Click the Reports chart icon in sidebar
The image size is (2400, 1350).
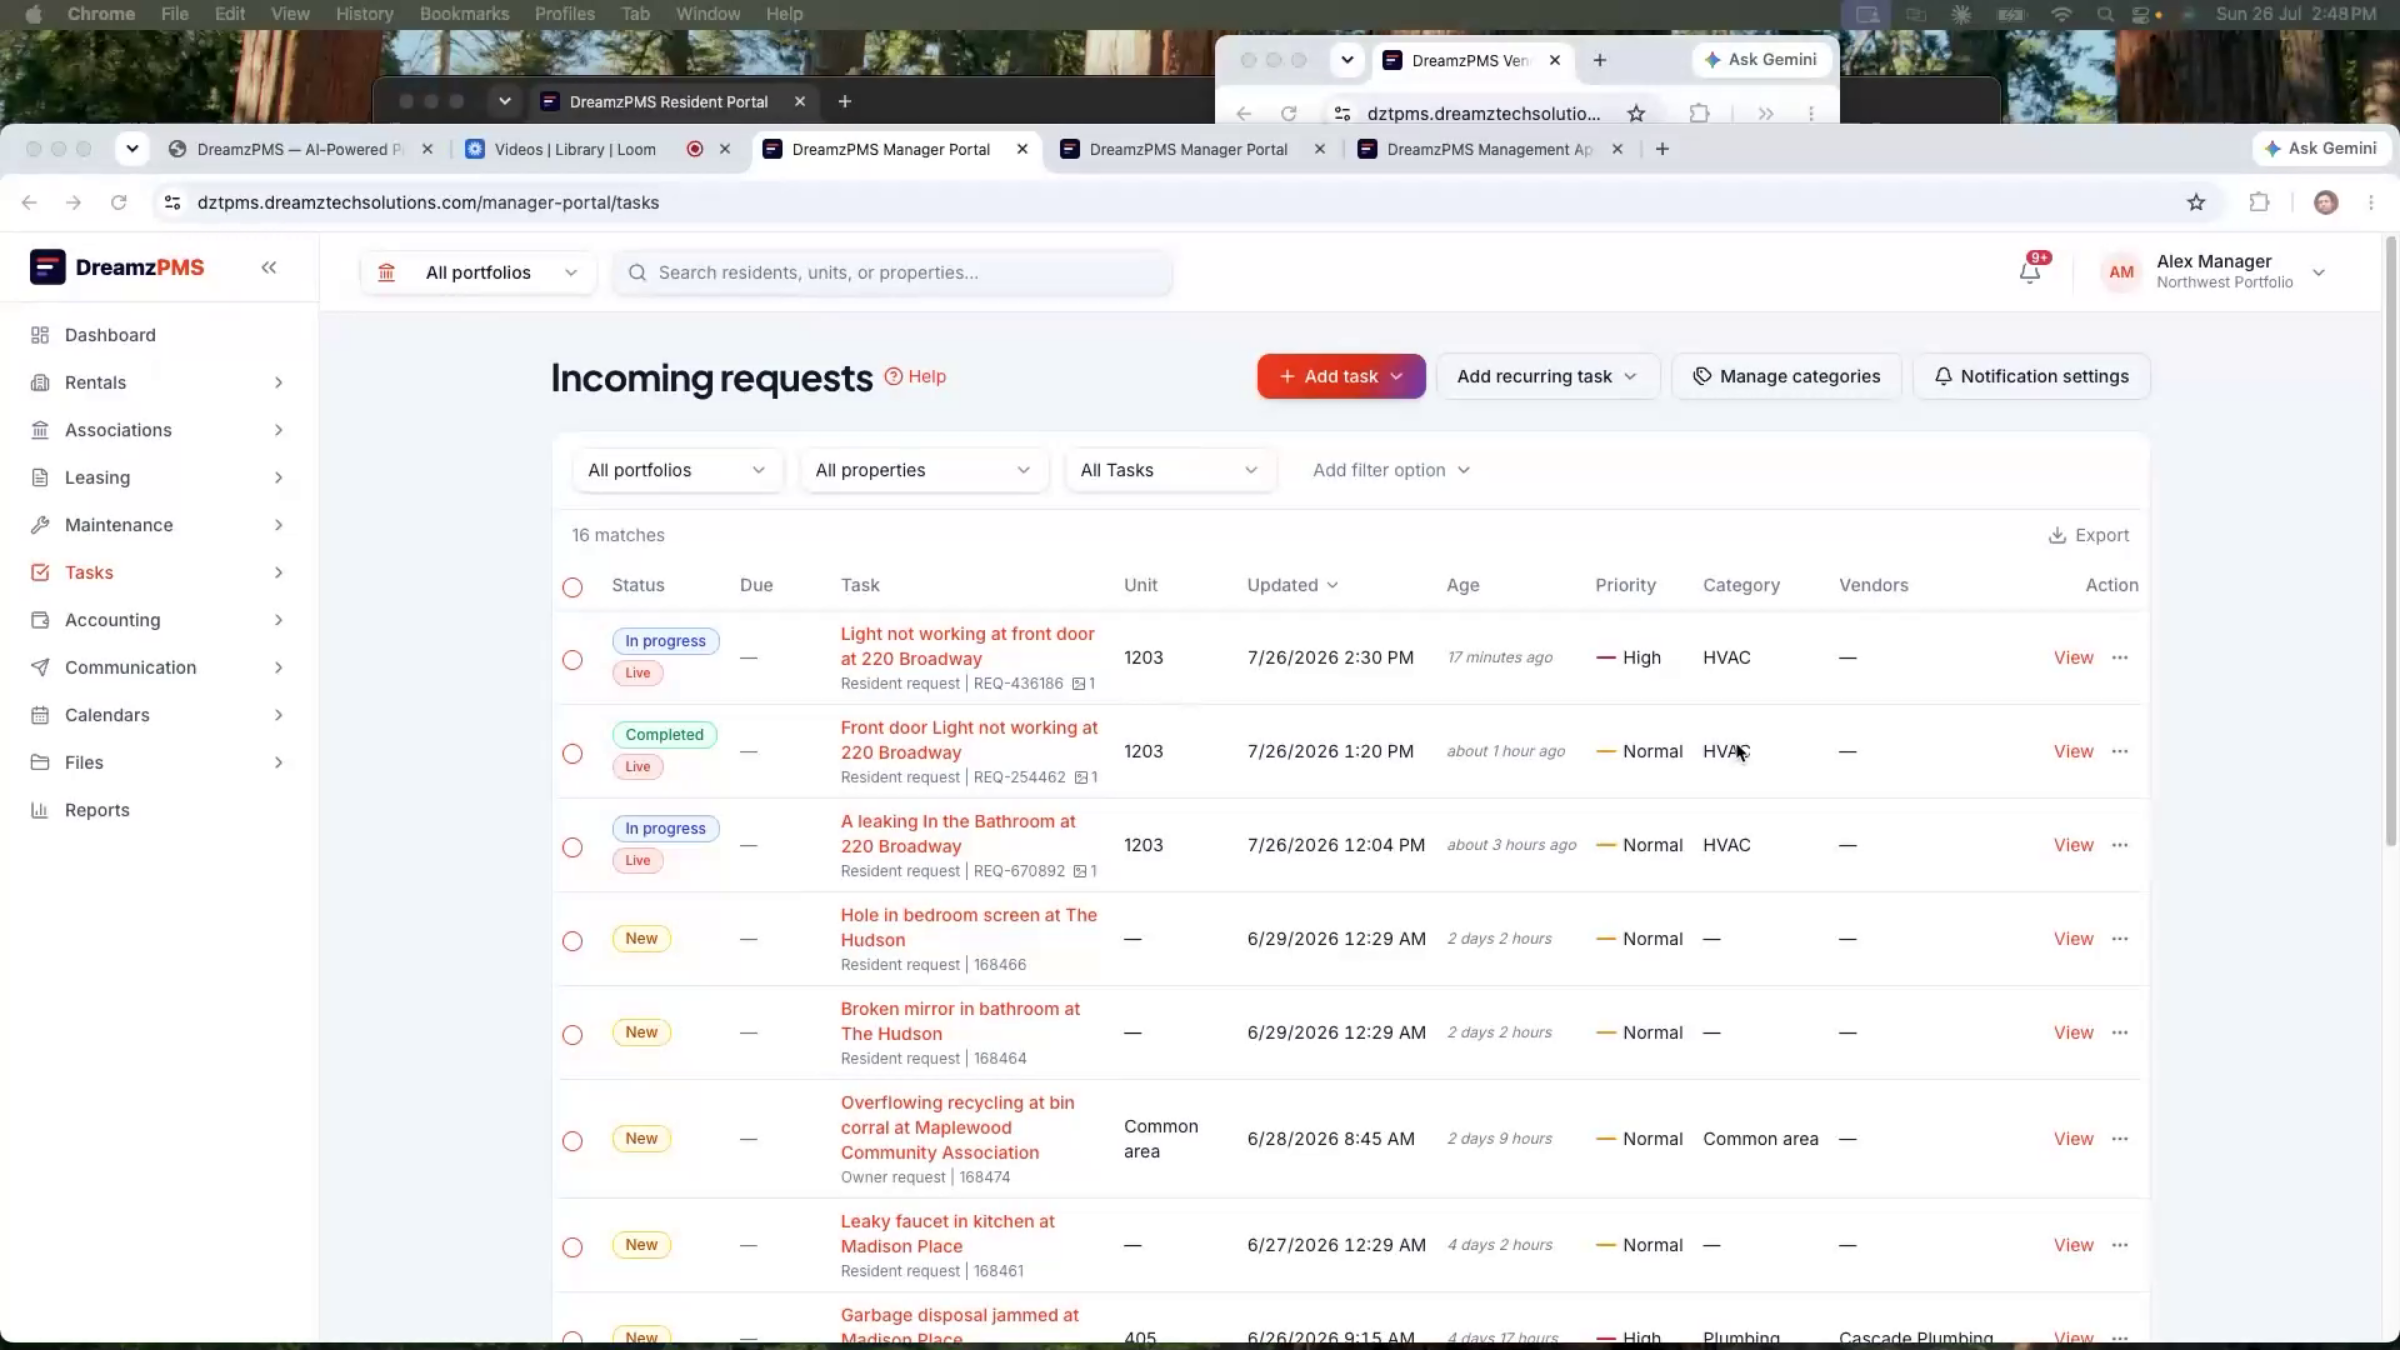[40, 810]
